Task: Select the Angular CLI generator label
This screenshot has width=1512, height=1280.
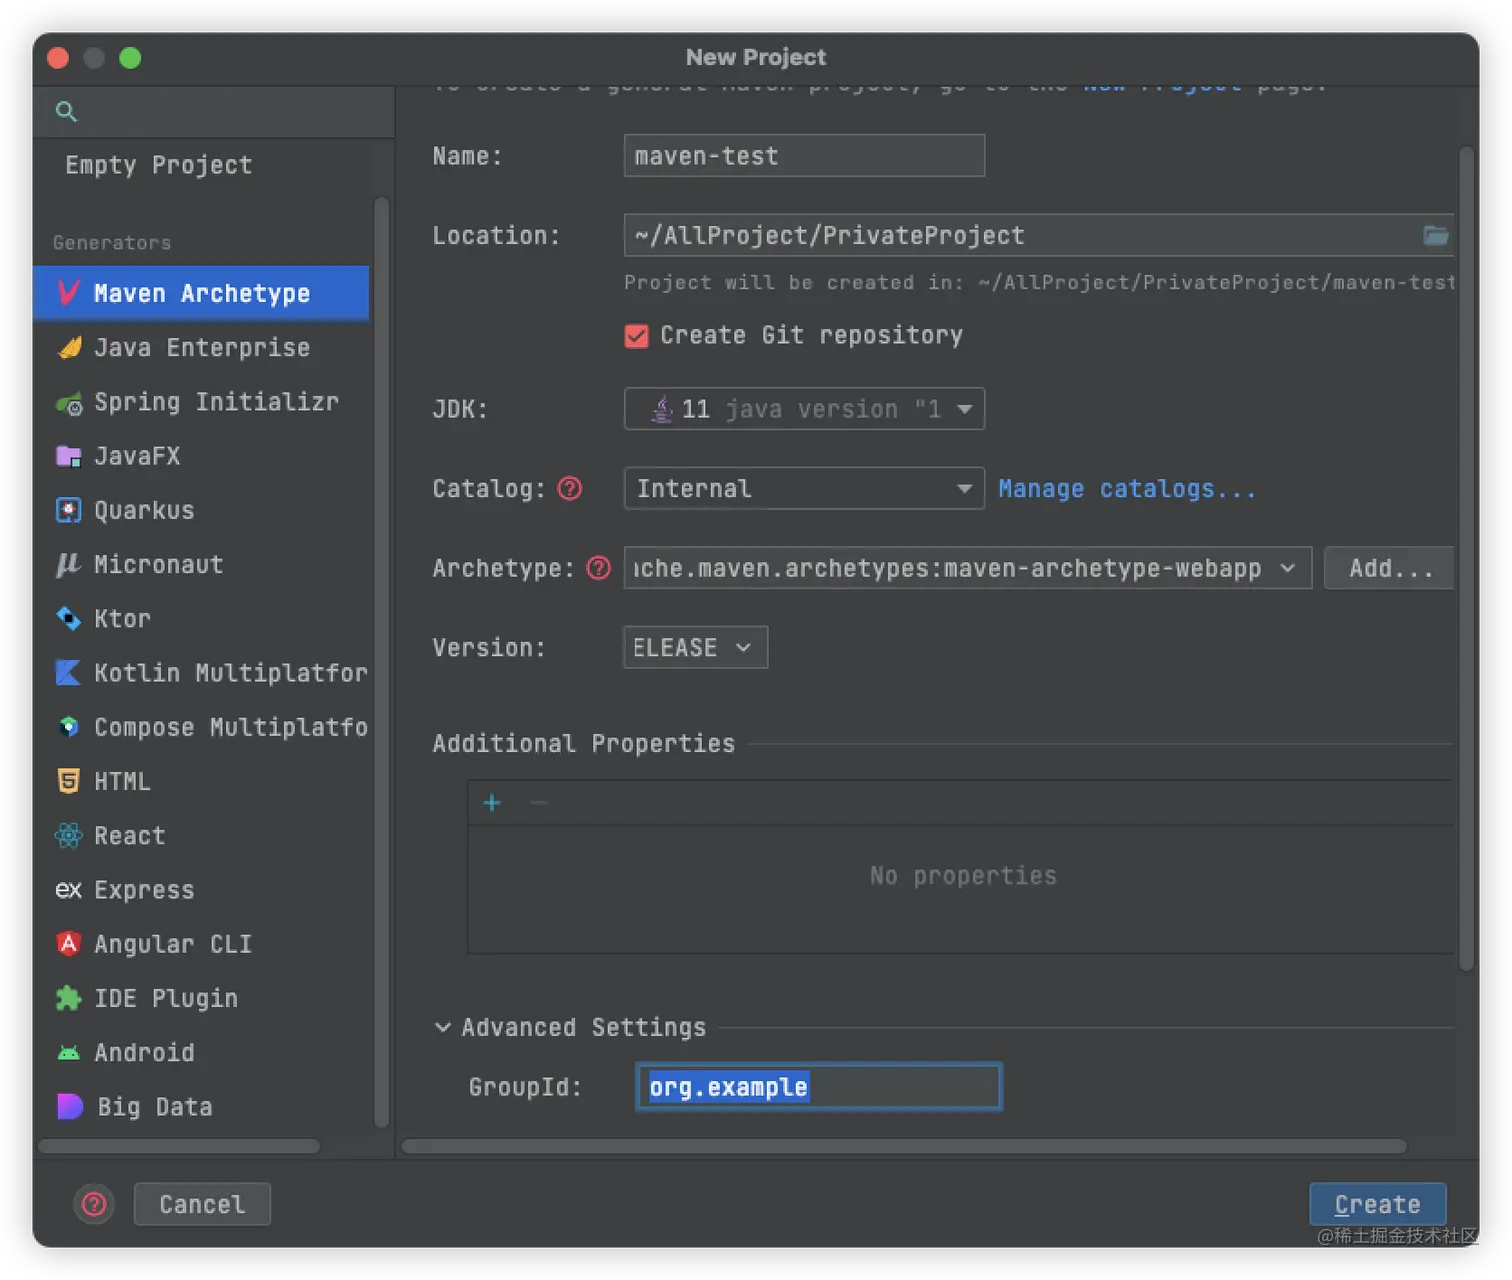Action: click(x=173, y=944)
